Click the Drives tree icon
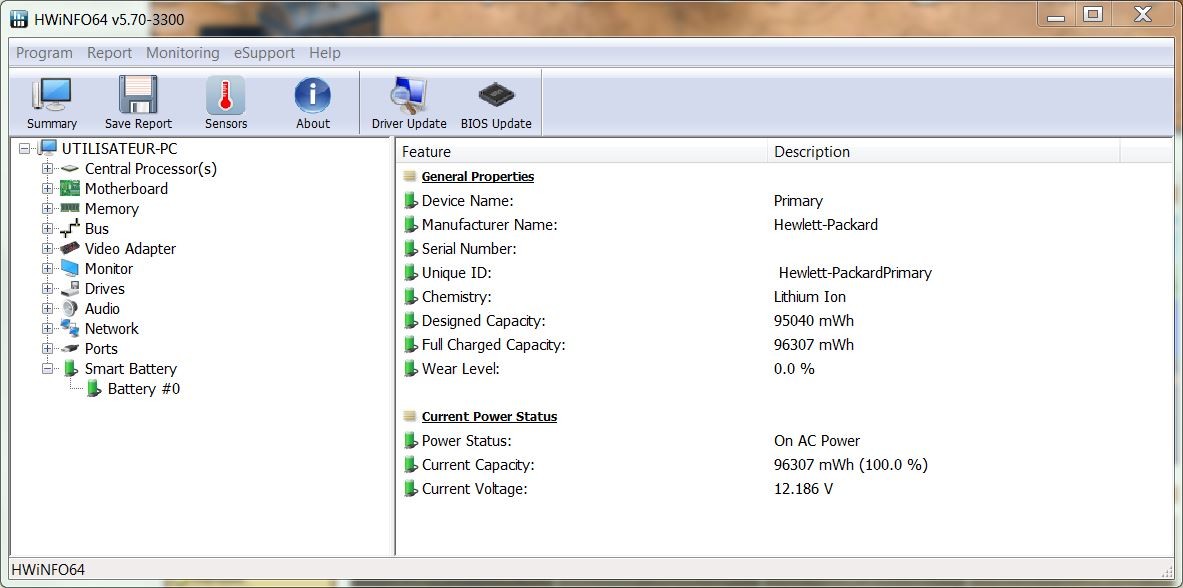 coord(69,288)
